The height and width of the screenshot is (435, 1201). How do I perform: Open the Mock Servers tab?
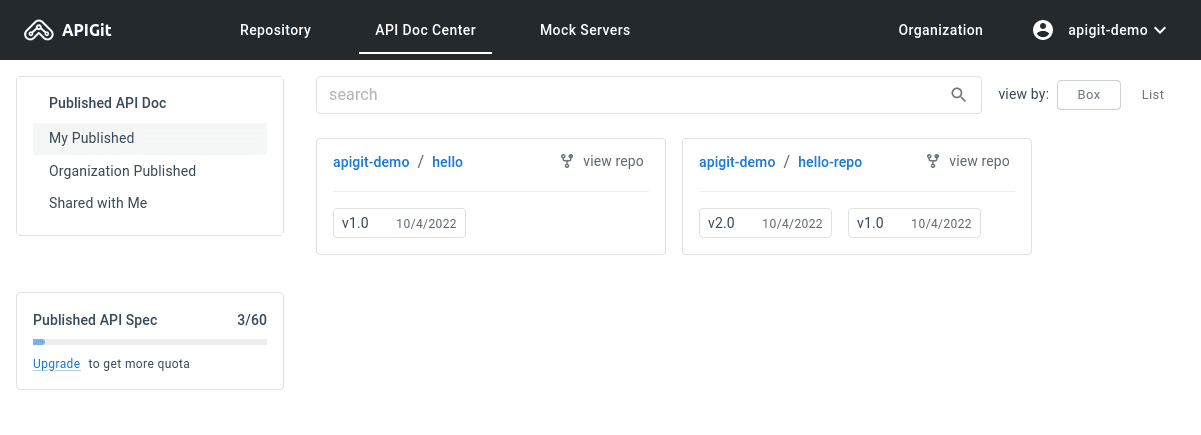click(x=585, y=30)
